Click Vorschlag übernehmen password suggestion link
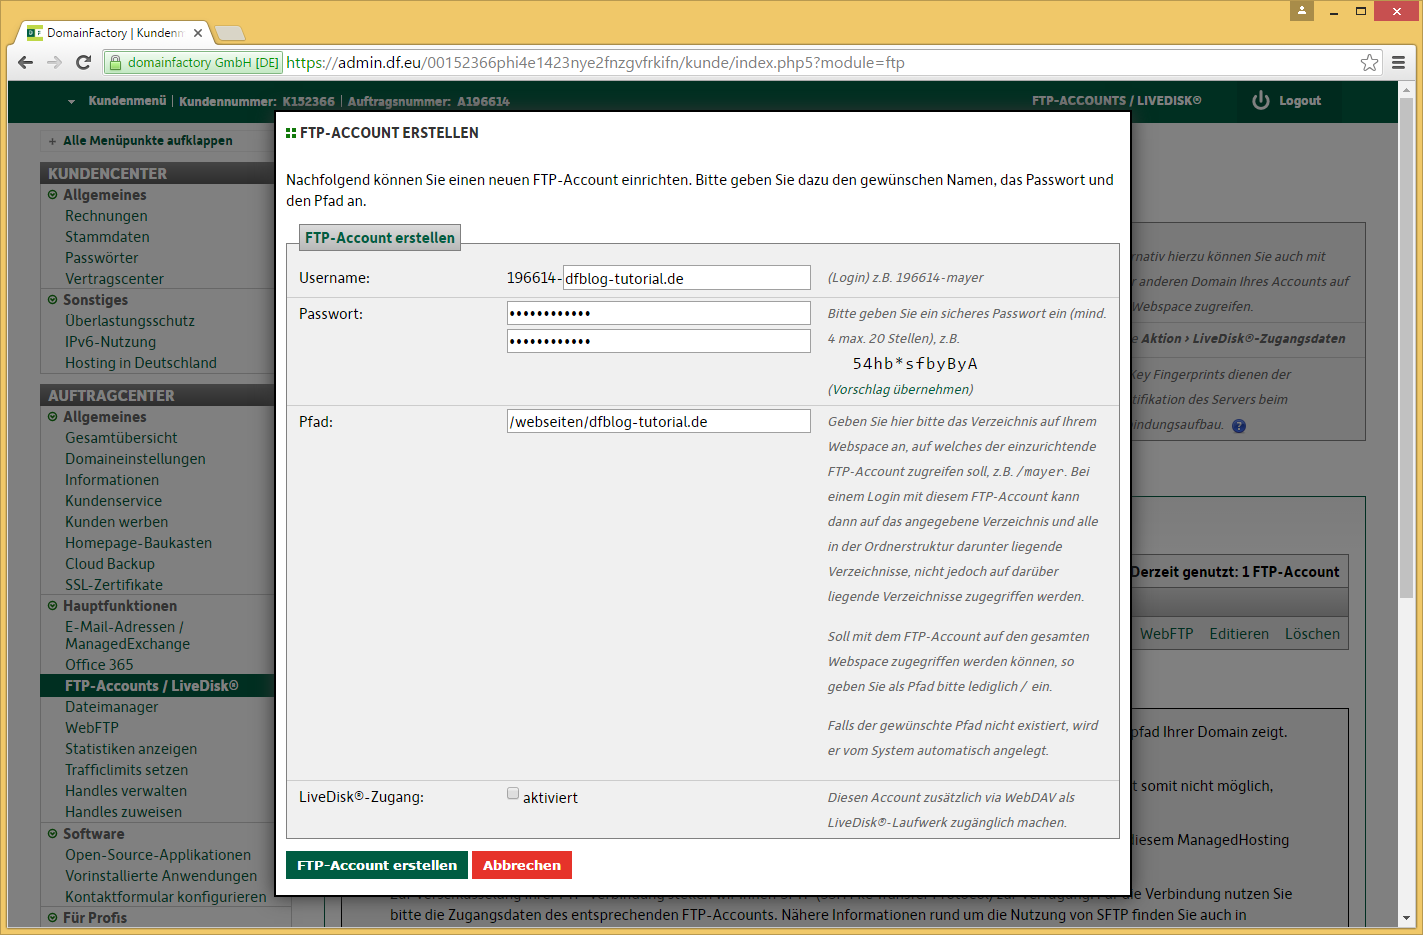 (900, 390)
